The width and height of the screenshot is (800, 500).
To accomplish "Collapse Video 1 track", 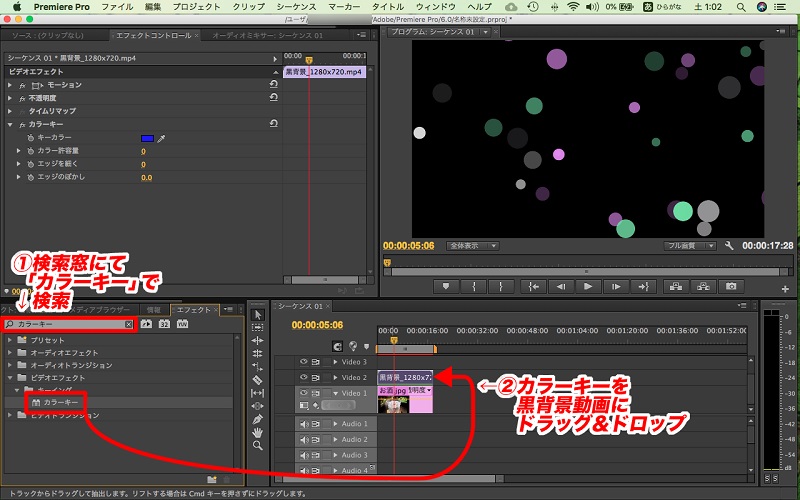I will click(x=336, y=393).
